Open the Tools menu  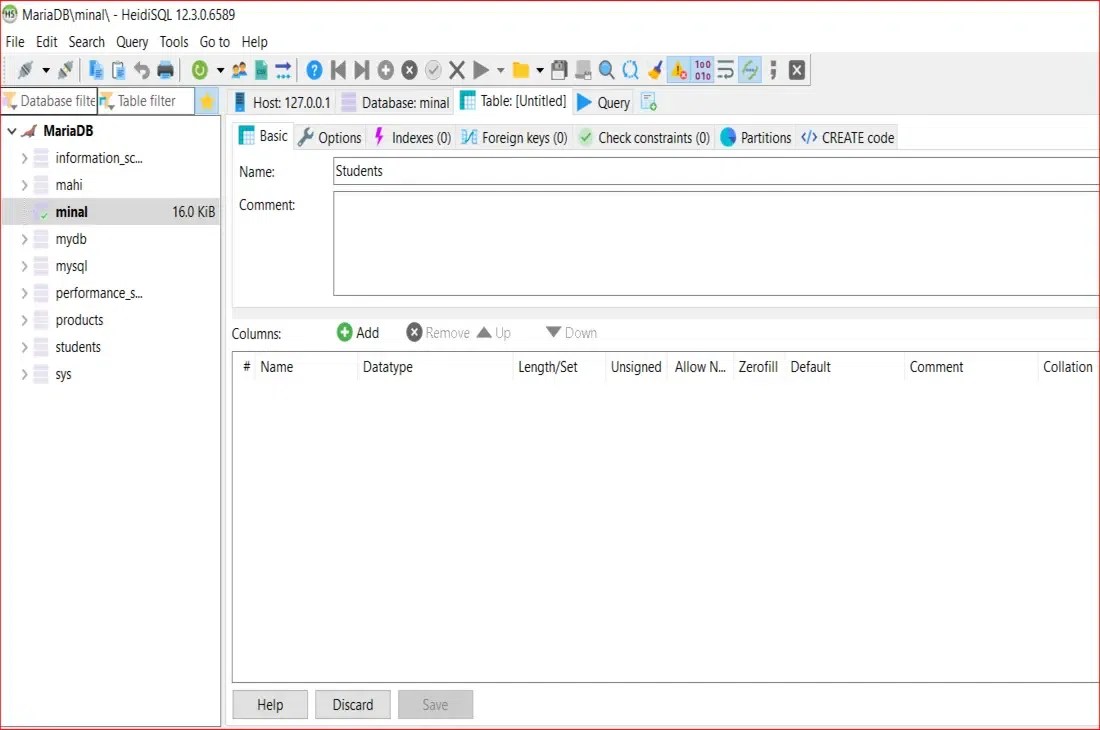[x=173, y=42]
